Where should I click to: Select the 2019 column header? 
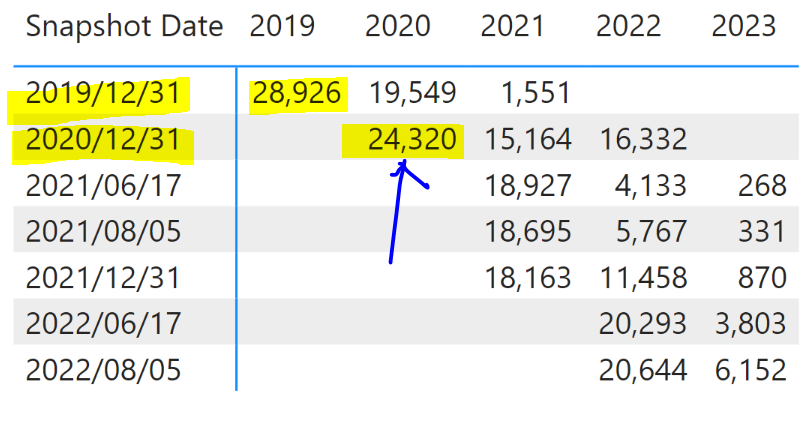coord(282,26)
